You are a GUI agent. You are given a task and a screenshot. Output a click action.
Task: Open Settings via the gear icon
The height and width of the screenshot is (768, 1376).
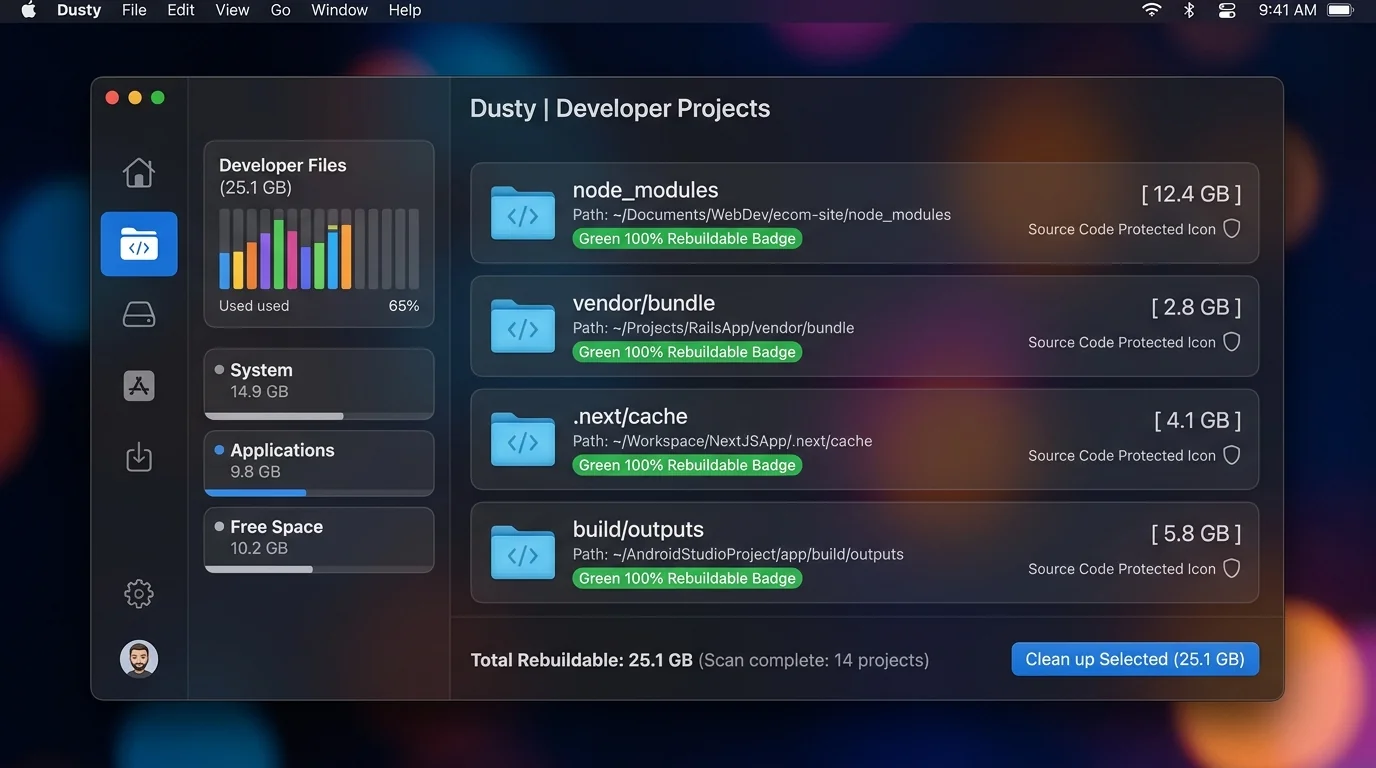[139, 594]
